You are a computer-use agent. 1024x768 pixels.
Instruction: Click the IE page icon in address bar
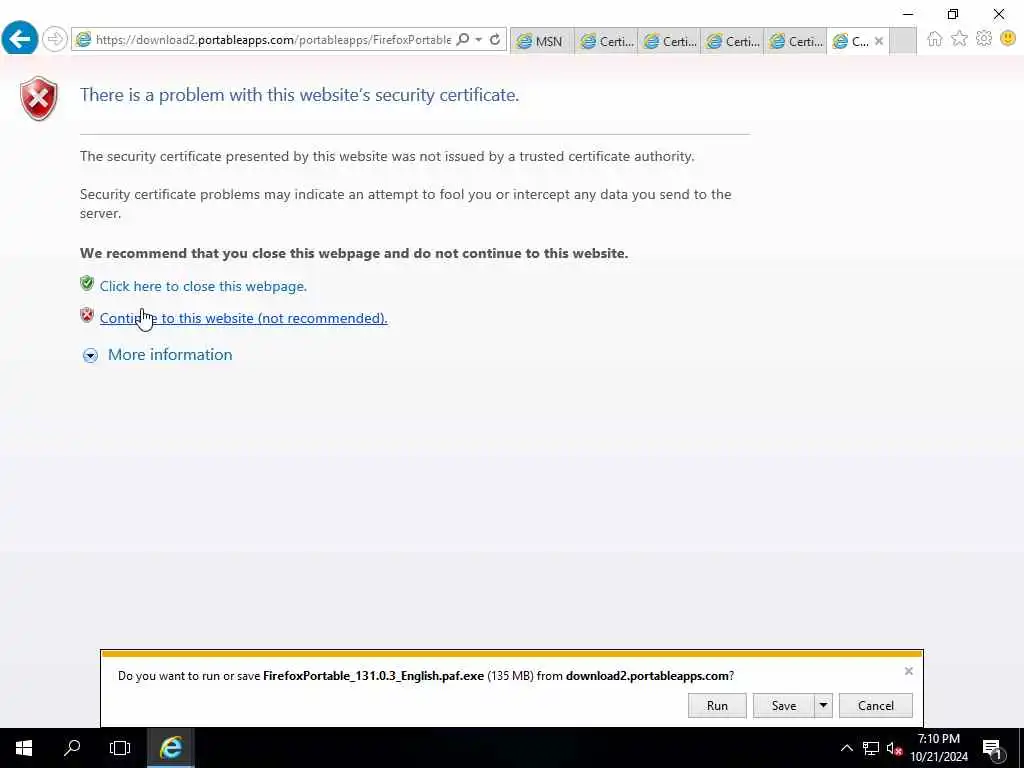pyautogui.click(x=84, y=40)
